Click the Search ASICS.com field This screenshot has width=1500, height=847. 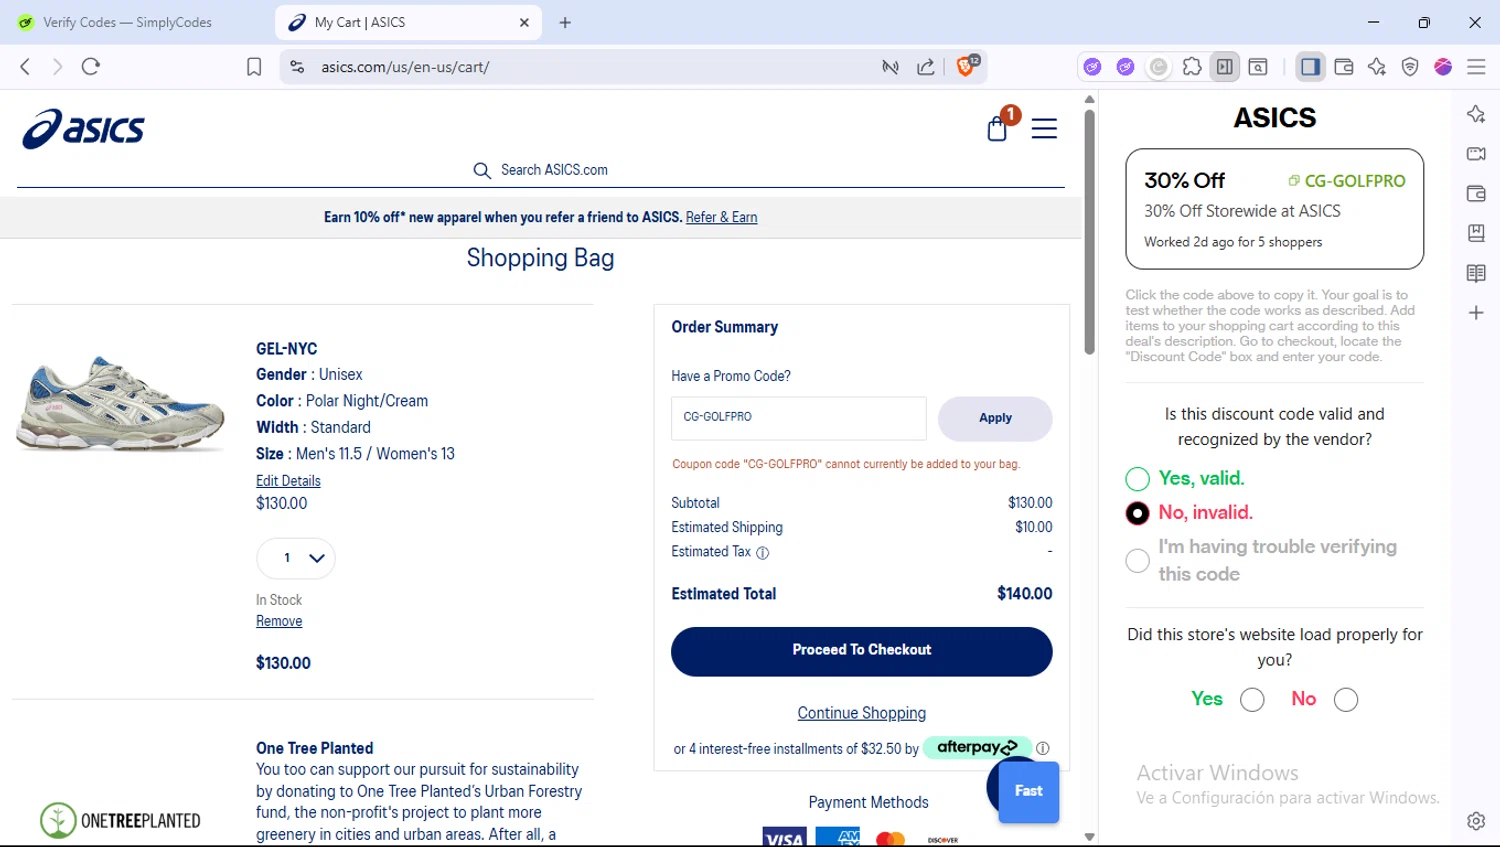pyautogui.click(x=540, y=170)
